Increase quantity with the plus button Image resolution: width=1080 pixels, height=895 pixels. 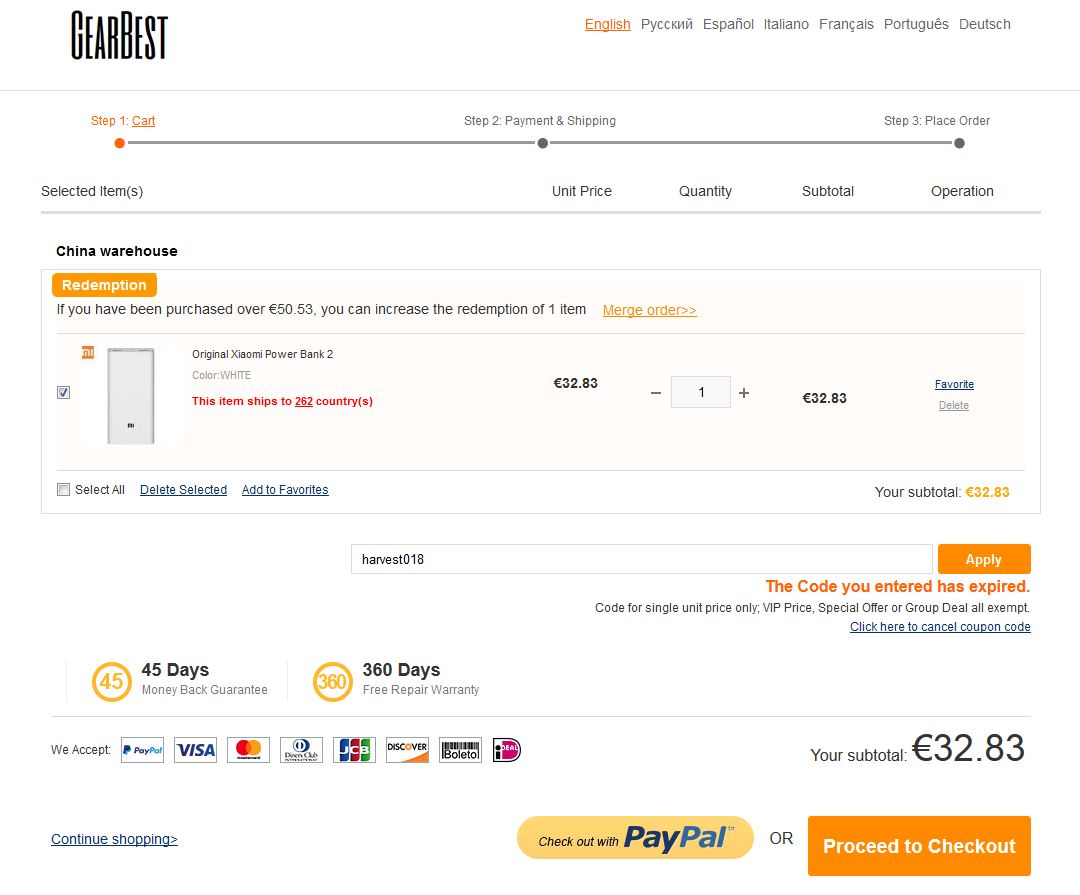(744, 393)
